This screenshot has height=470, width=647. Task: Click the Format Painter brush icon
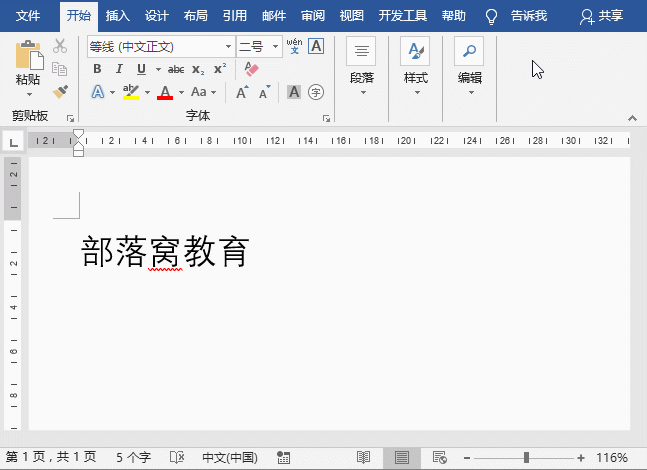pyautogui.click(x=60, y=92)
